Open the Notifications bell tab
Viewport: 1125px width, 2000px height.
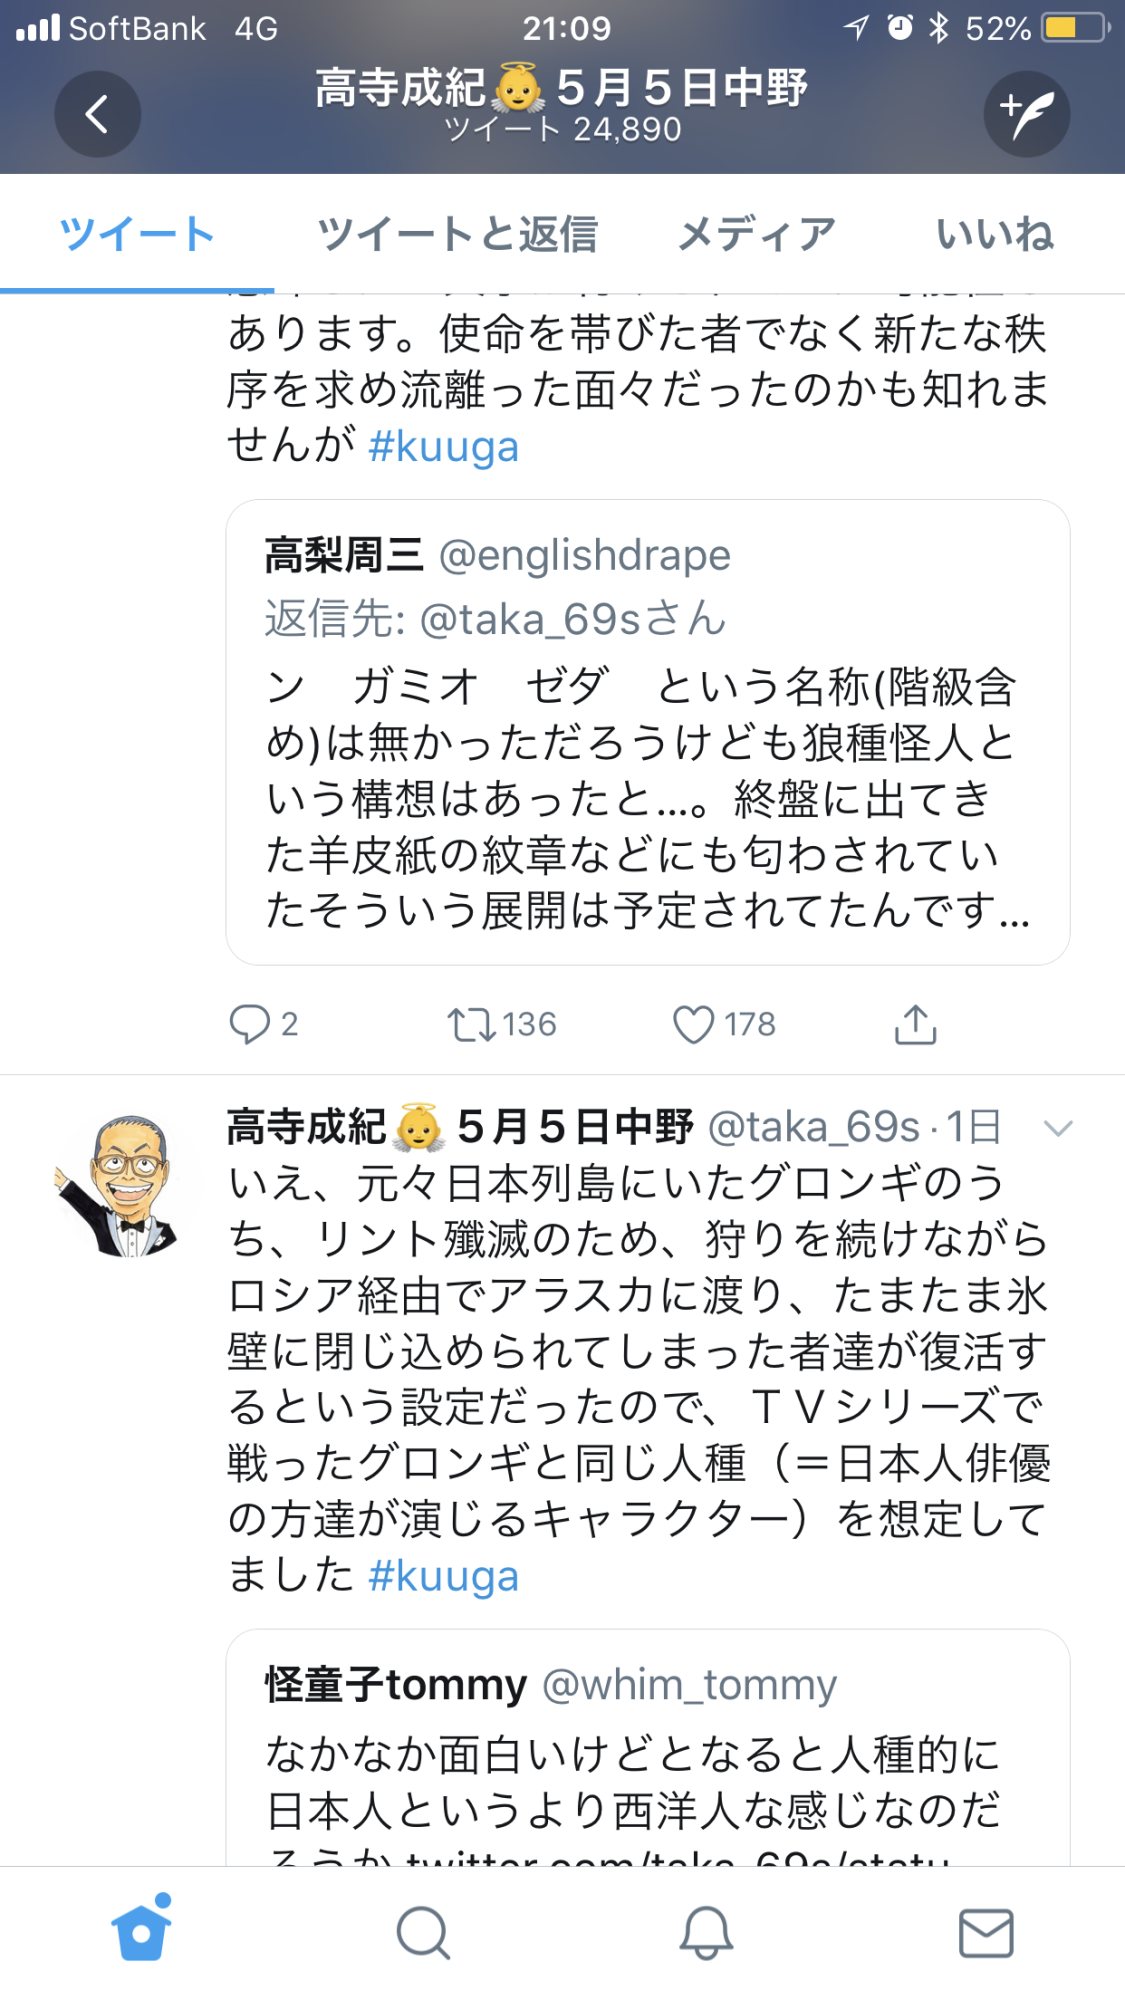pos(706,1932)
